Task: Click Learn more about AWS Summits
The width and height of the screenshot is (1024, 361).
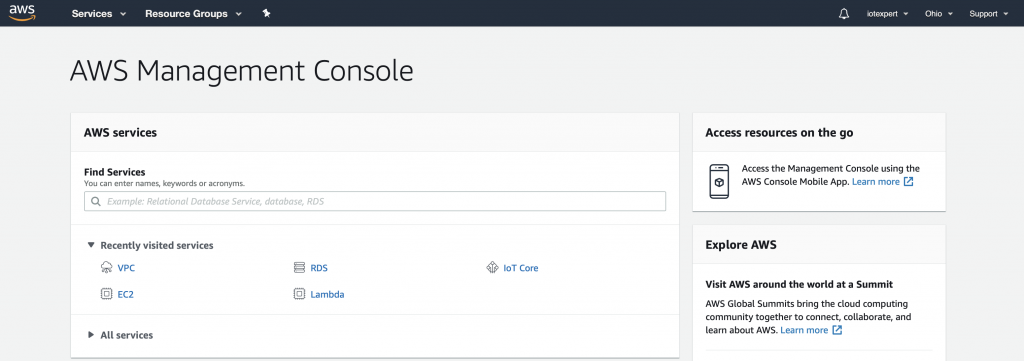Action: 804,330
